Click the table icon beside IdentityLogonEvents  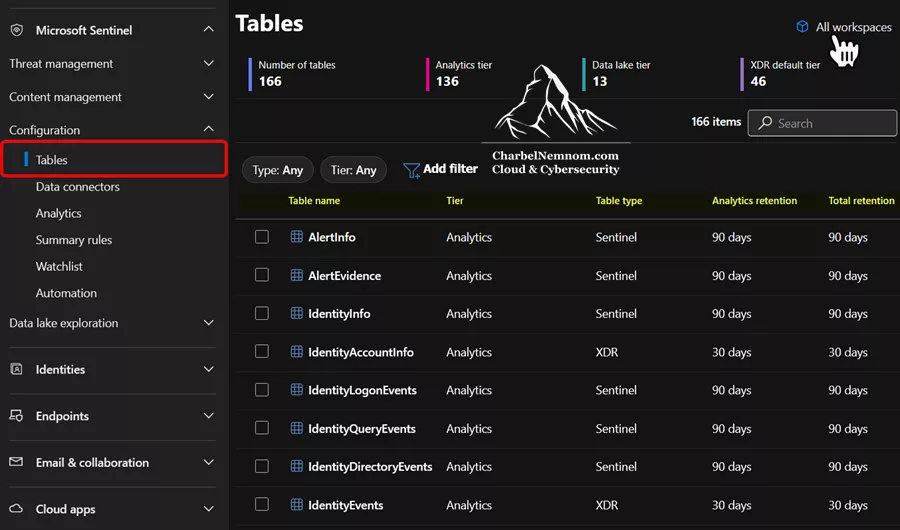297,389
